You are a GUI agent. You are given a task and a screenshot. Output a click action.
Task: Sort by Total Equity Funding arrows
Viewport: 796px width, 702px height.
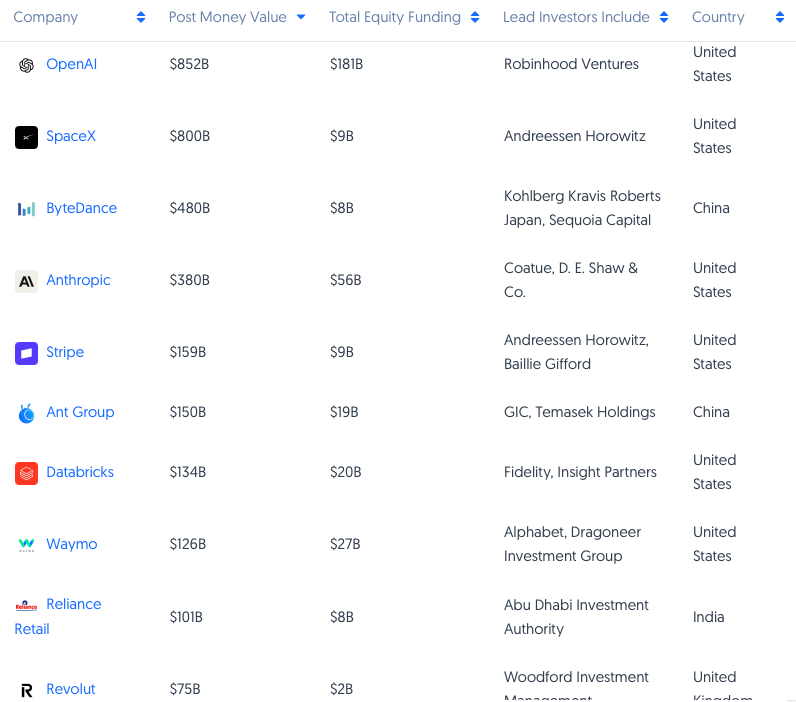(476, 18)
